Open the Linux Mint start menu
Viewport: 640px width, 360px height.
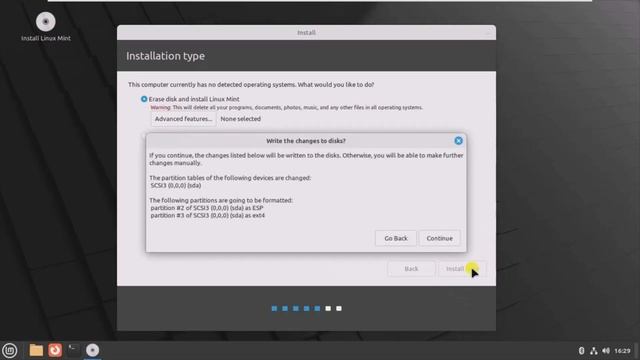(10, 350)
